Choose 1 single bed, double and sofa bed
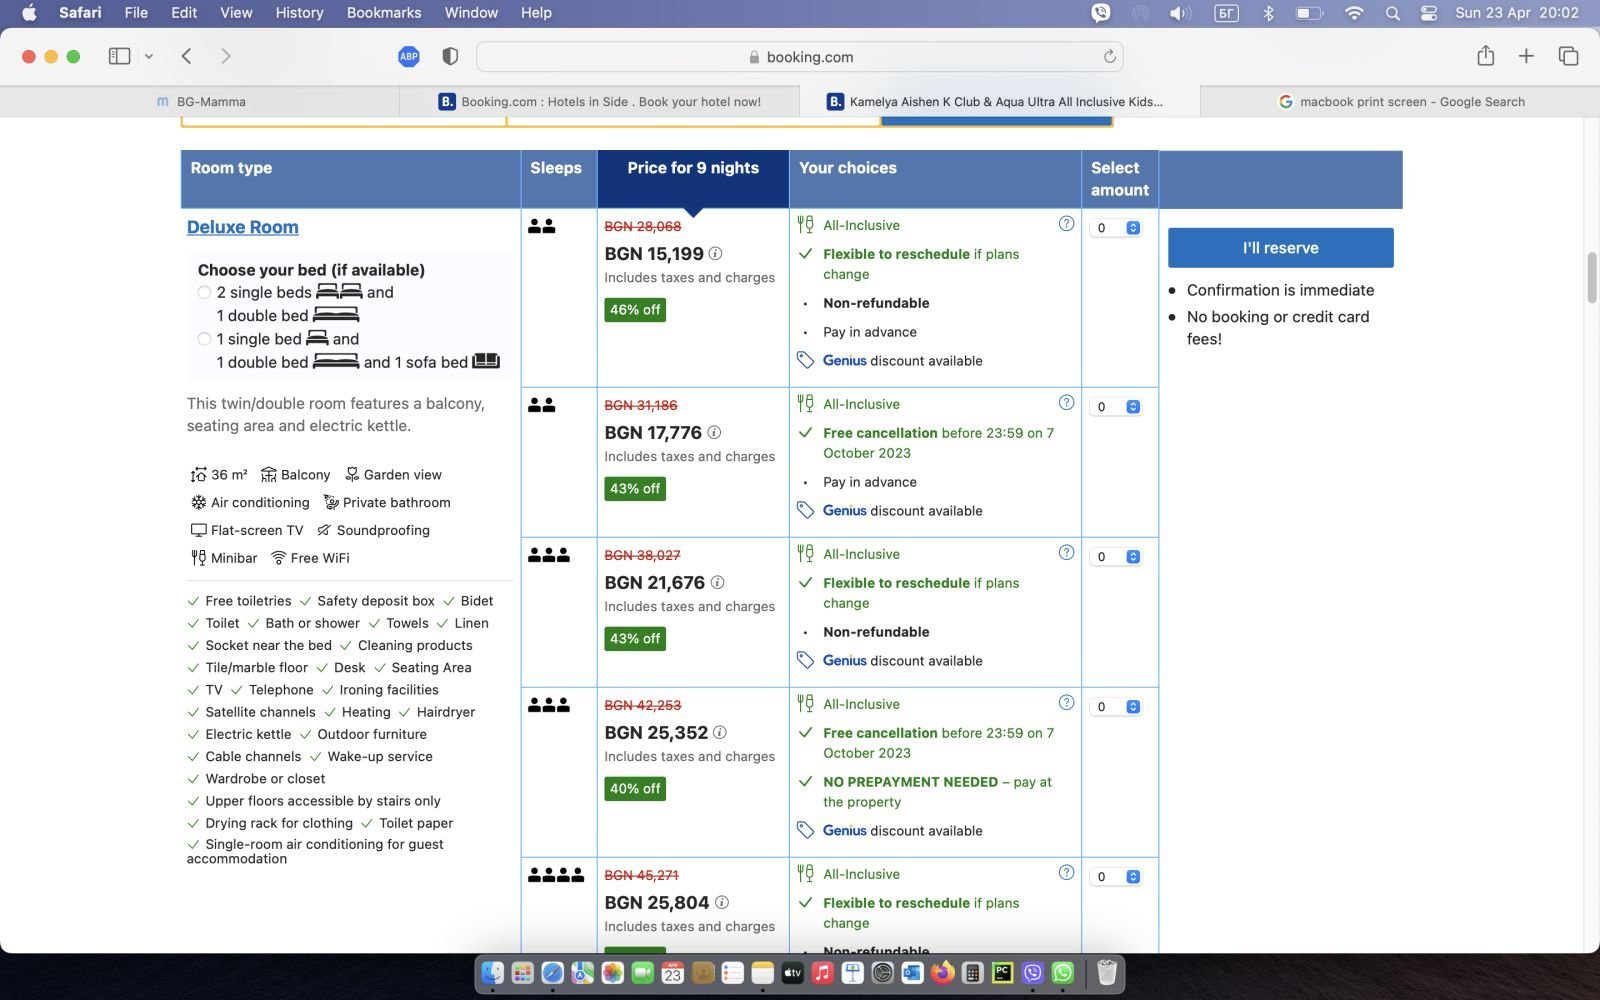This screenshot has width=1600, height=1000. pyautogui.click(x=205, y=340)
